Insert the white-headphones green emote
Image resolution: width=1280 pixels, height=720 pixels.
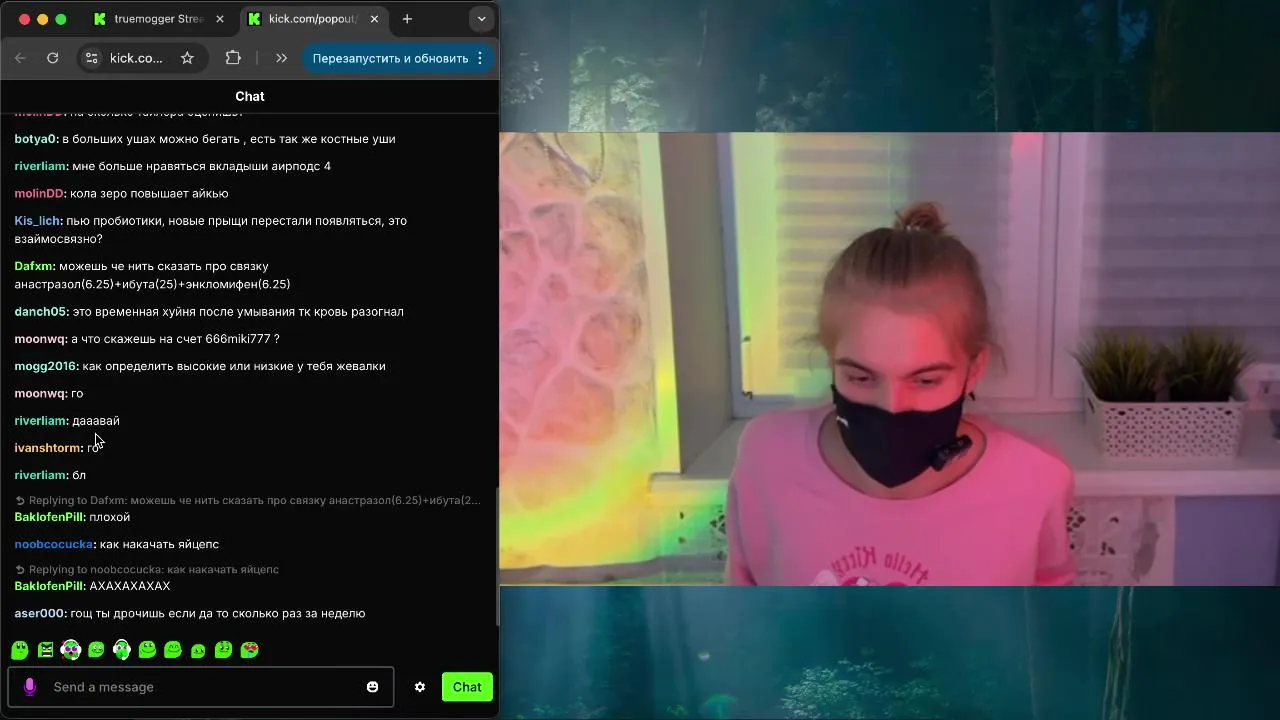pyautogui.click(x=122, y=650)
